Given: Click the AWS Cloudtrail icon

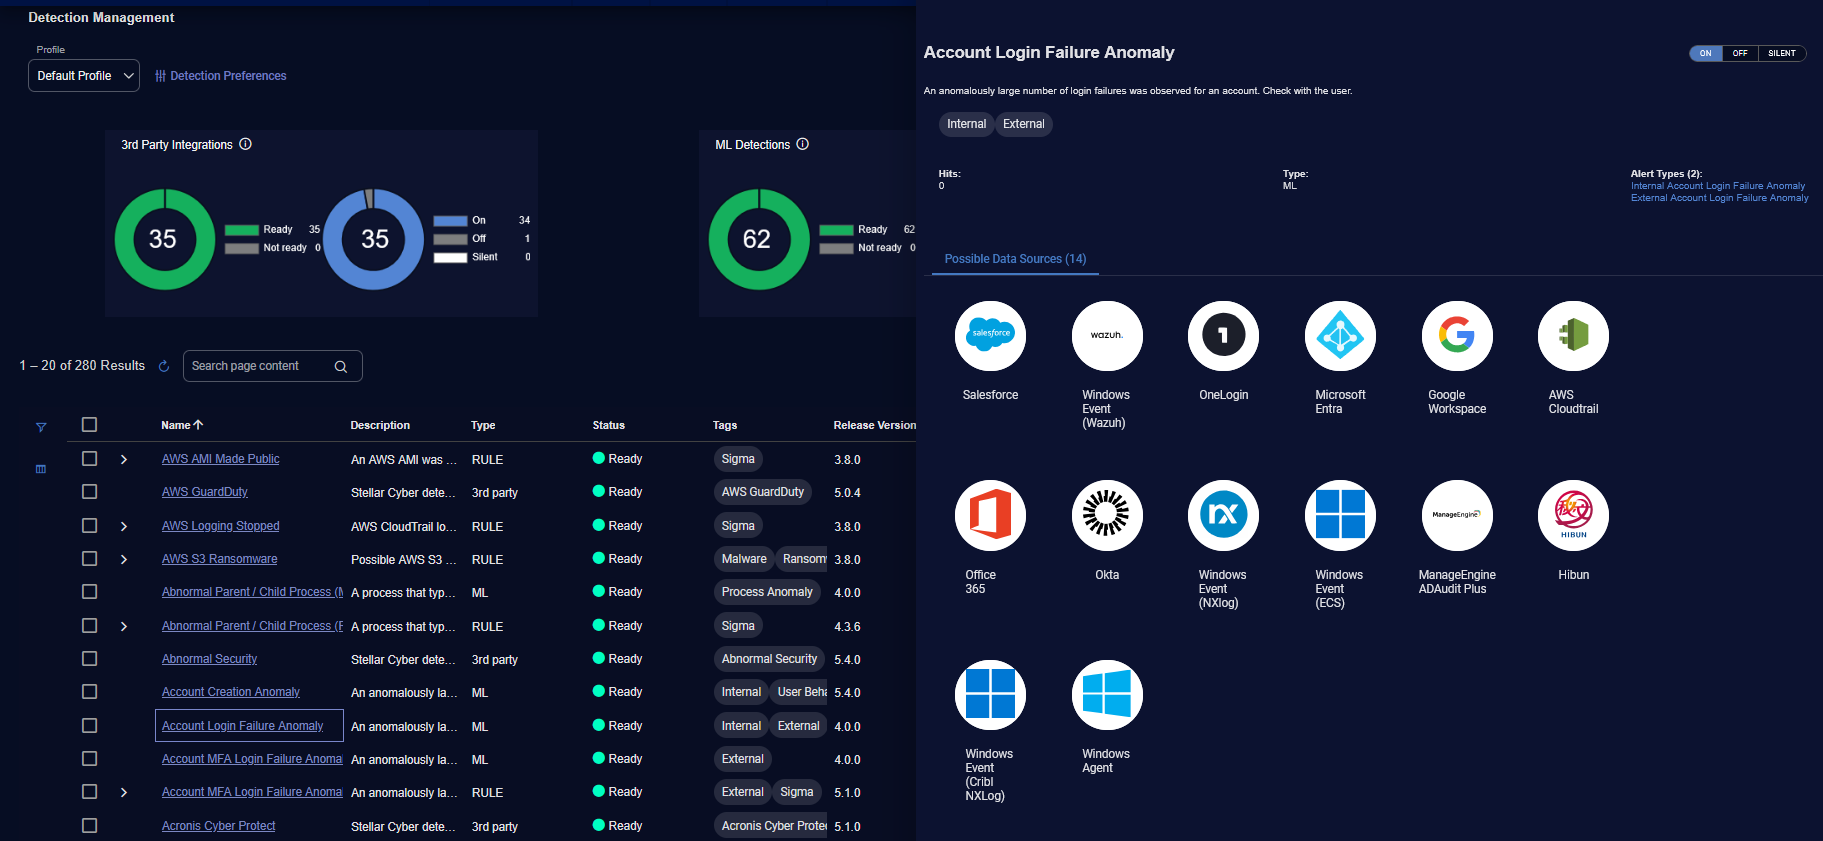Looking at the screenshot, I should [1573, 336].
